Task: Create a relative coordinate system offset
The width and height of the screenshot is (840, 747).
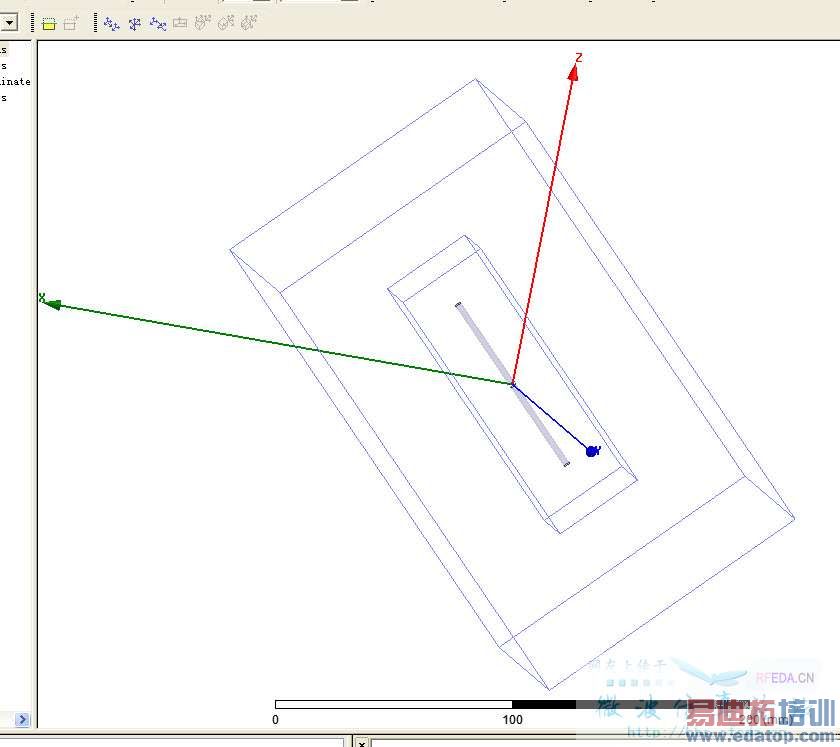Action: click(x=111, y=24)
